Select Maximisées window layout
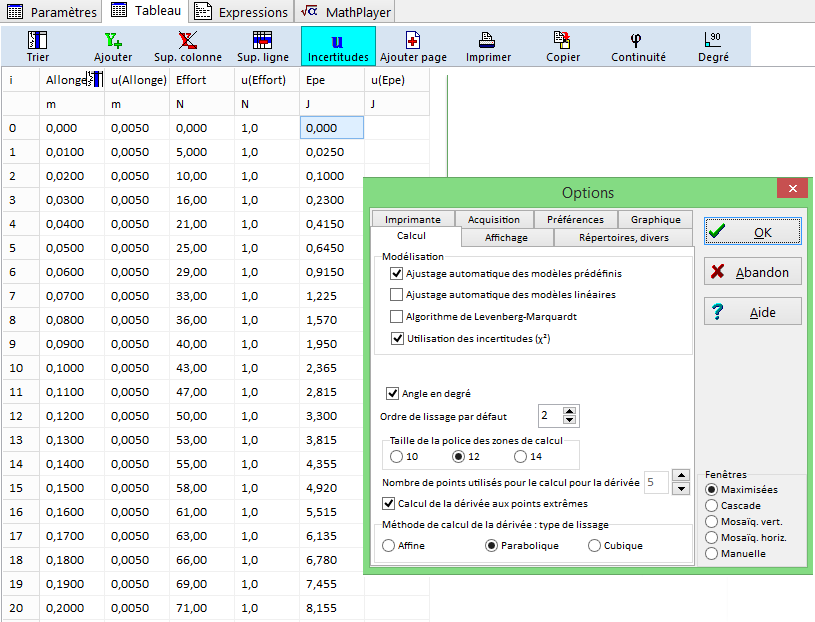This screenshot has width=815, height=622. [712, 489]
